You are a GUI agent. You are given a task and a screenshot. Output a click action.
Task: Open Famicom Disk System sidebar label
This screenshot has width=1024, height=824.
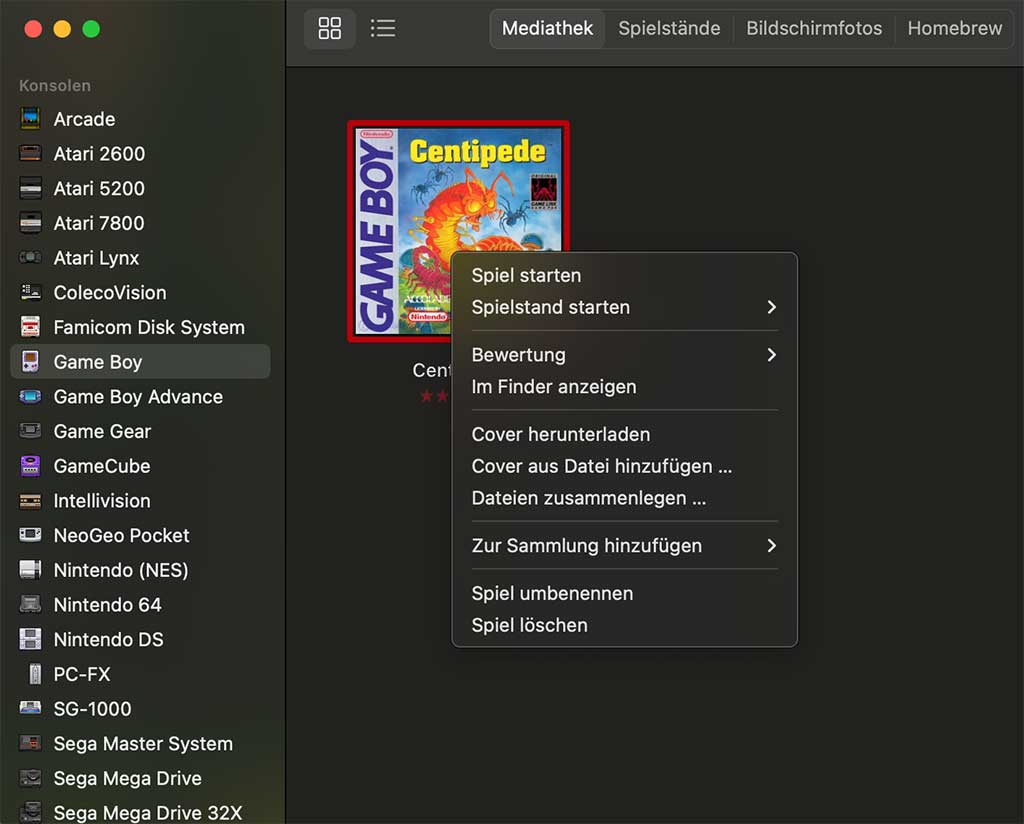click(x=149, y=326)
